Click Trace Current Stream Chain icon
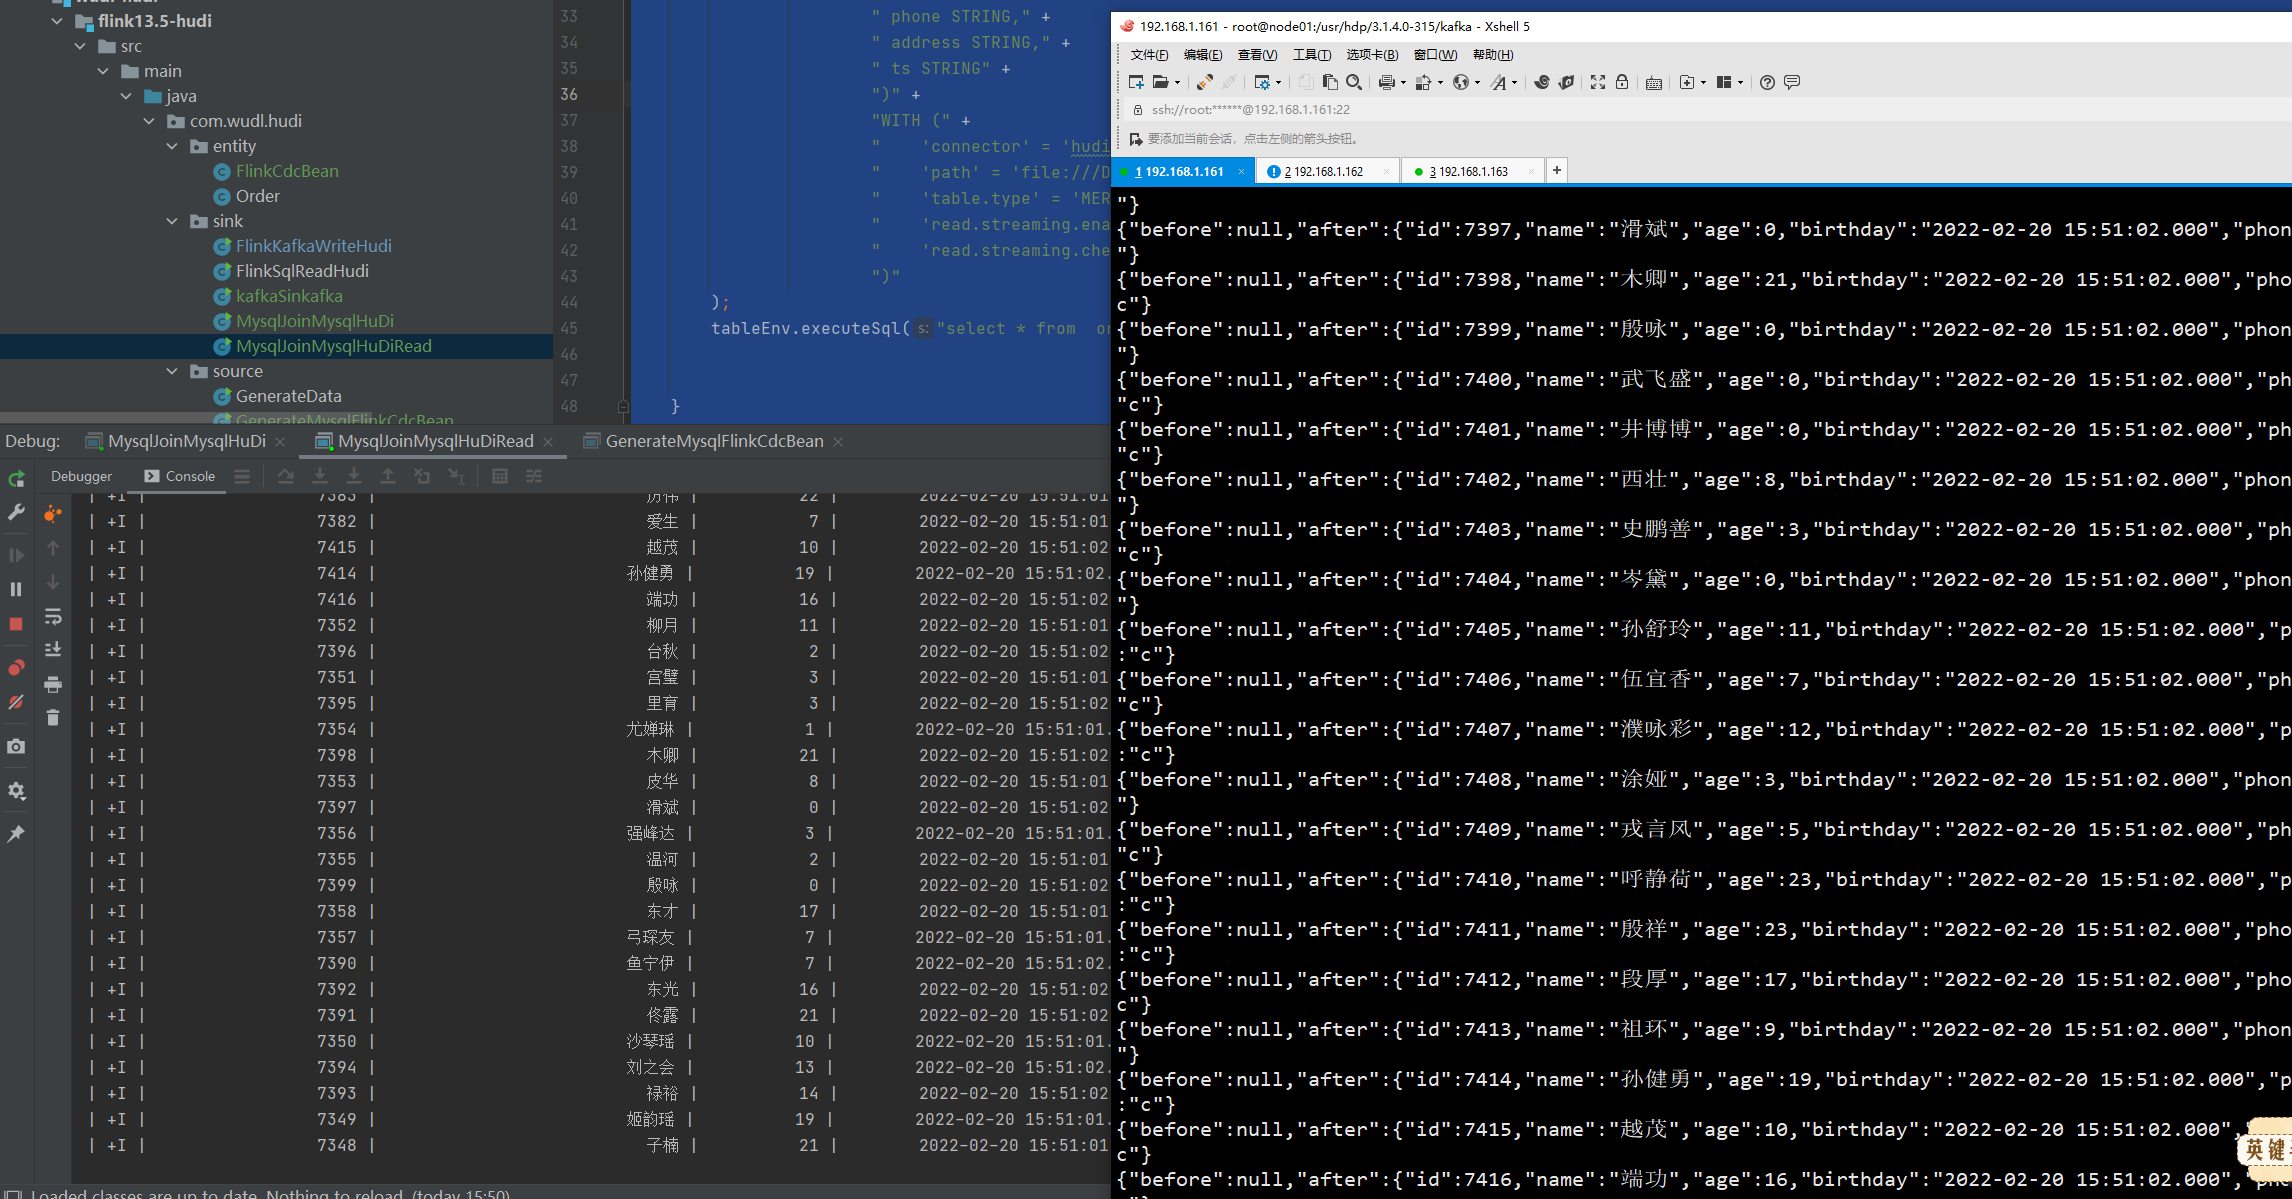 tap(534, 476)
